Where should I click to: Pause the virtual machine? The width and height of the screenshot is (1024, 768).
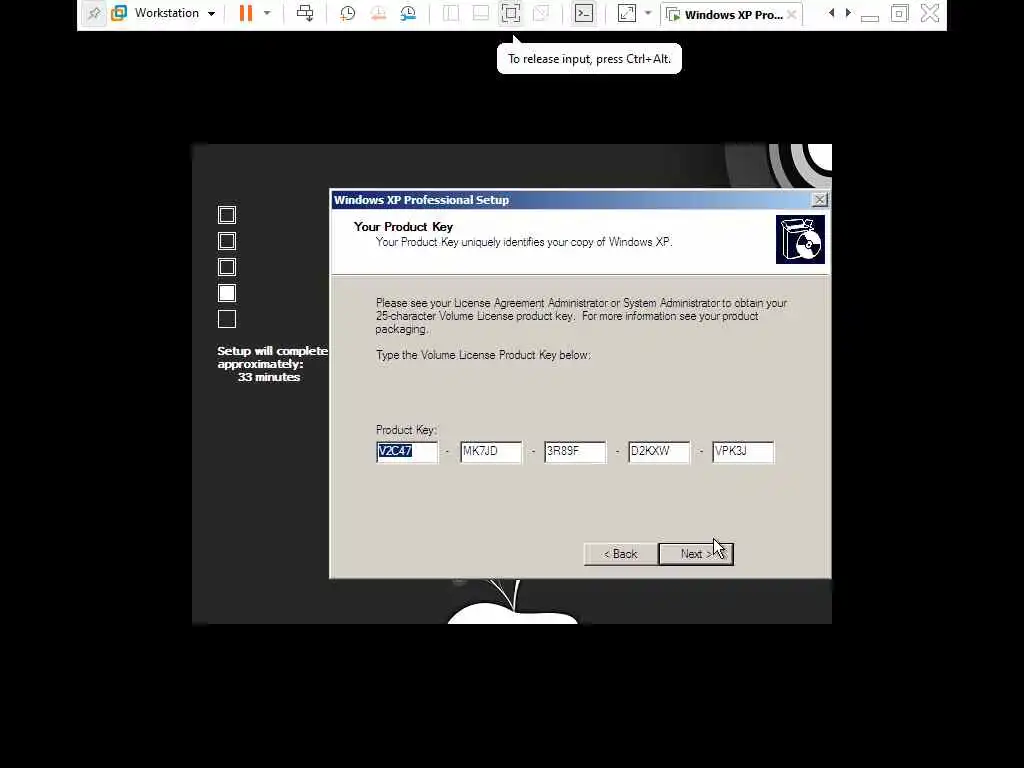[x=246, y=13]
